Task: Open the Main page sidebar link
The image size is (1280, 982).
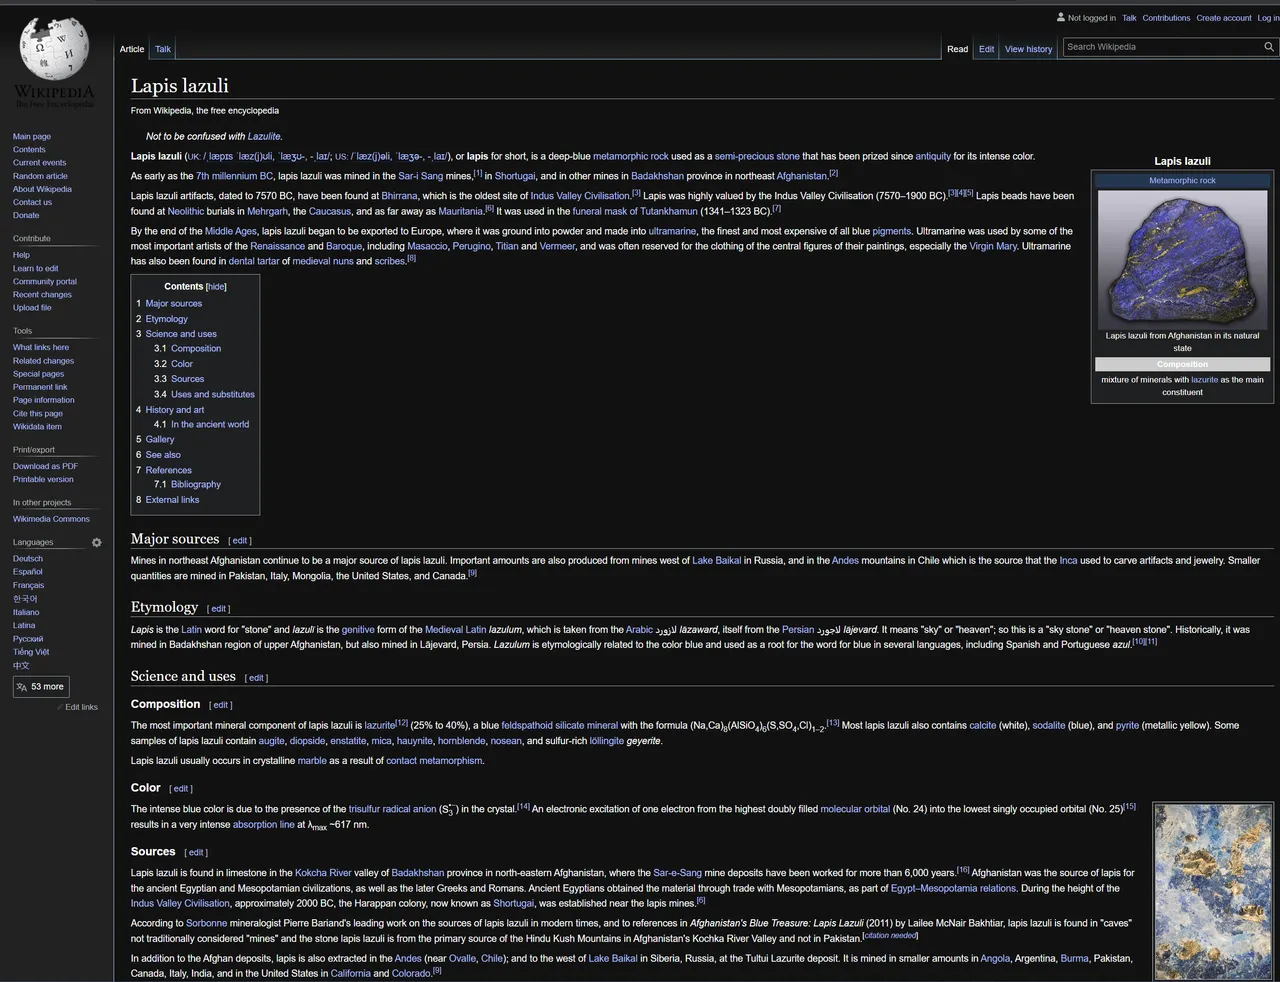Action: tap(32, 137)
